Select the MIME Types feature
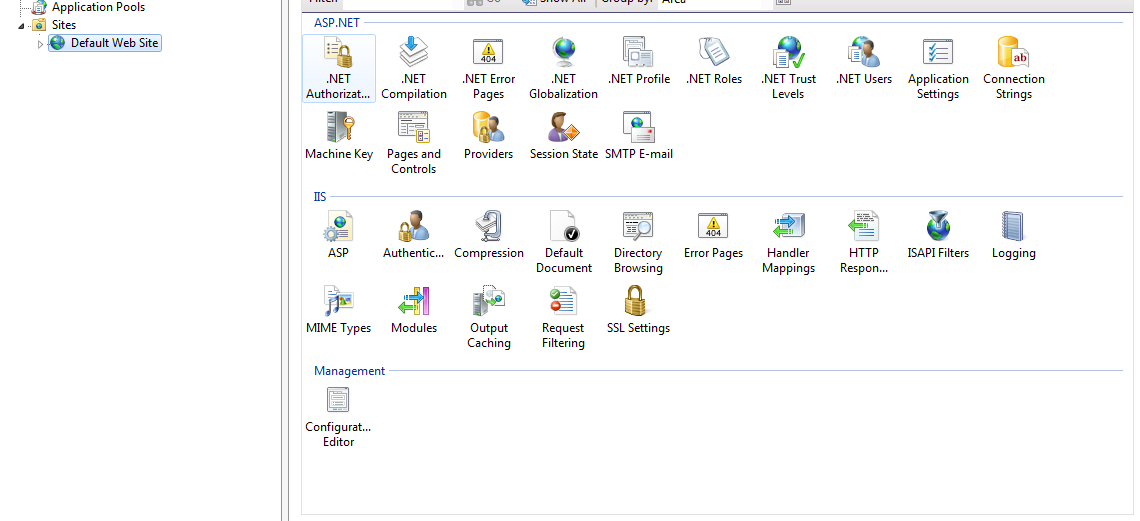The width and height of the screenshot is (1140, 521). click(x=339, y=310)
